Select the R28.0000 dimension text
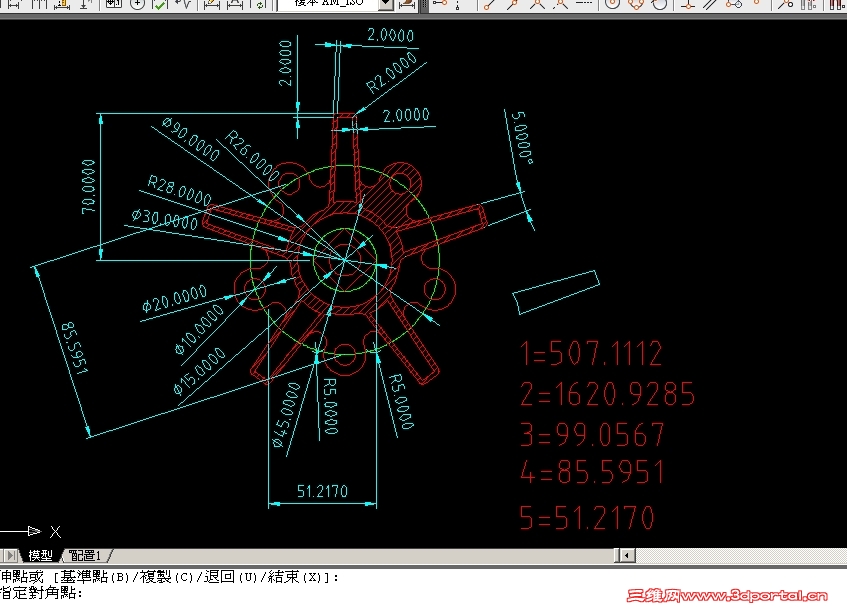Screen dimensions: 847x609 pos(179,190)
